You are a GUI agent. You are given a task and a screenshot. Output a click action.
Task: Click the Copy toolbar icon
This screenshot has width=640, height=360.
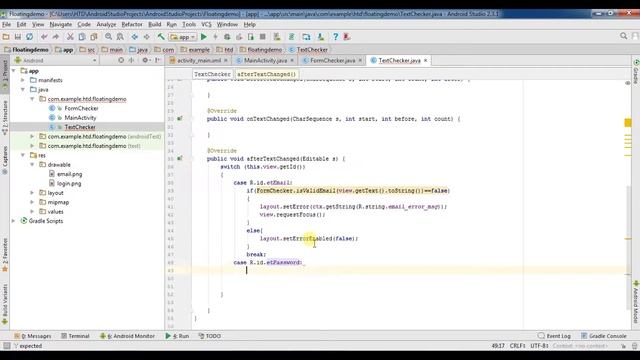pos(82,37)
